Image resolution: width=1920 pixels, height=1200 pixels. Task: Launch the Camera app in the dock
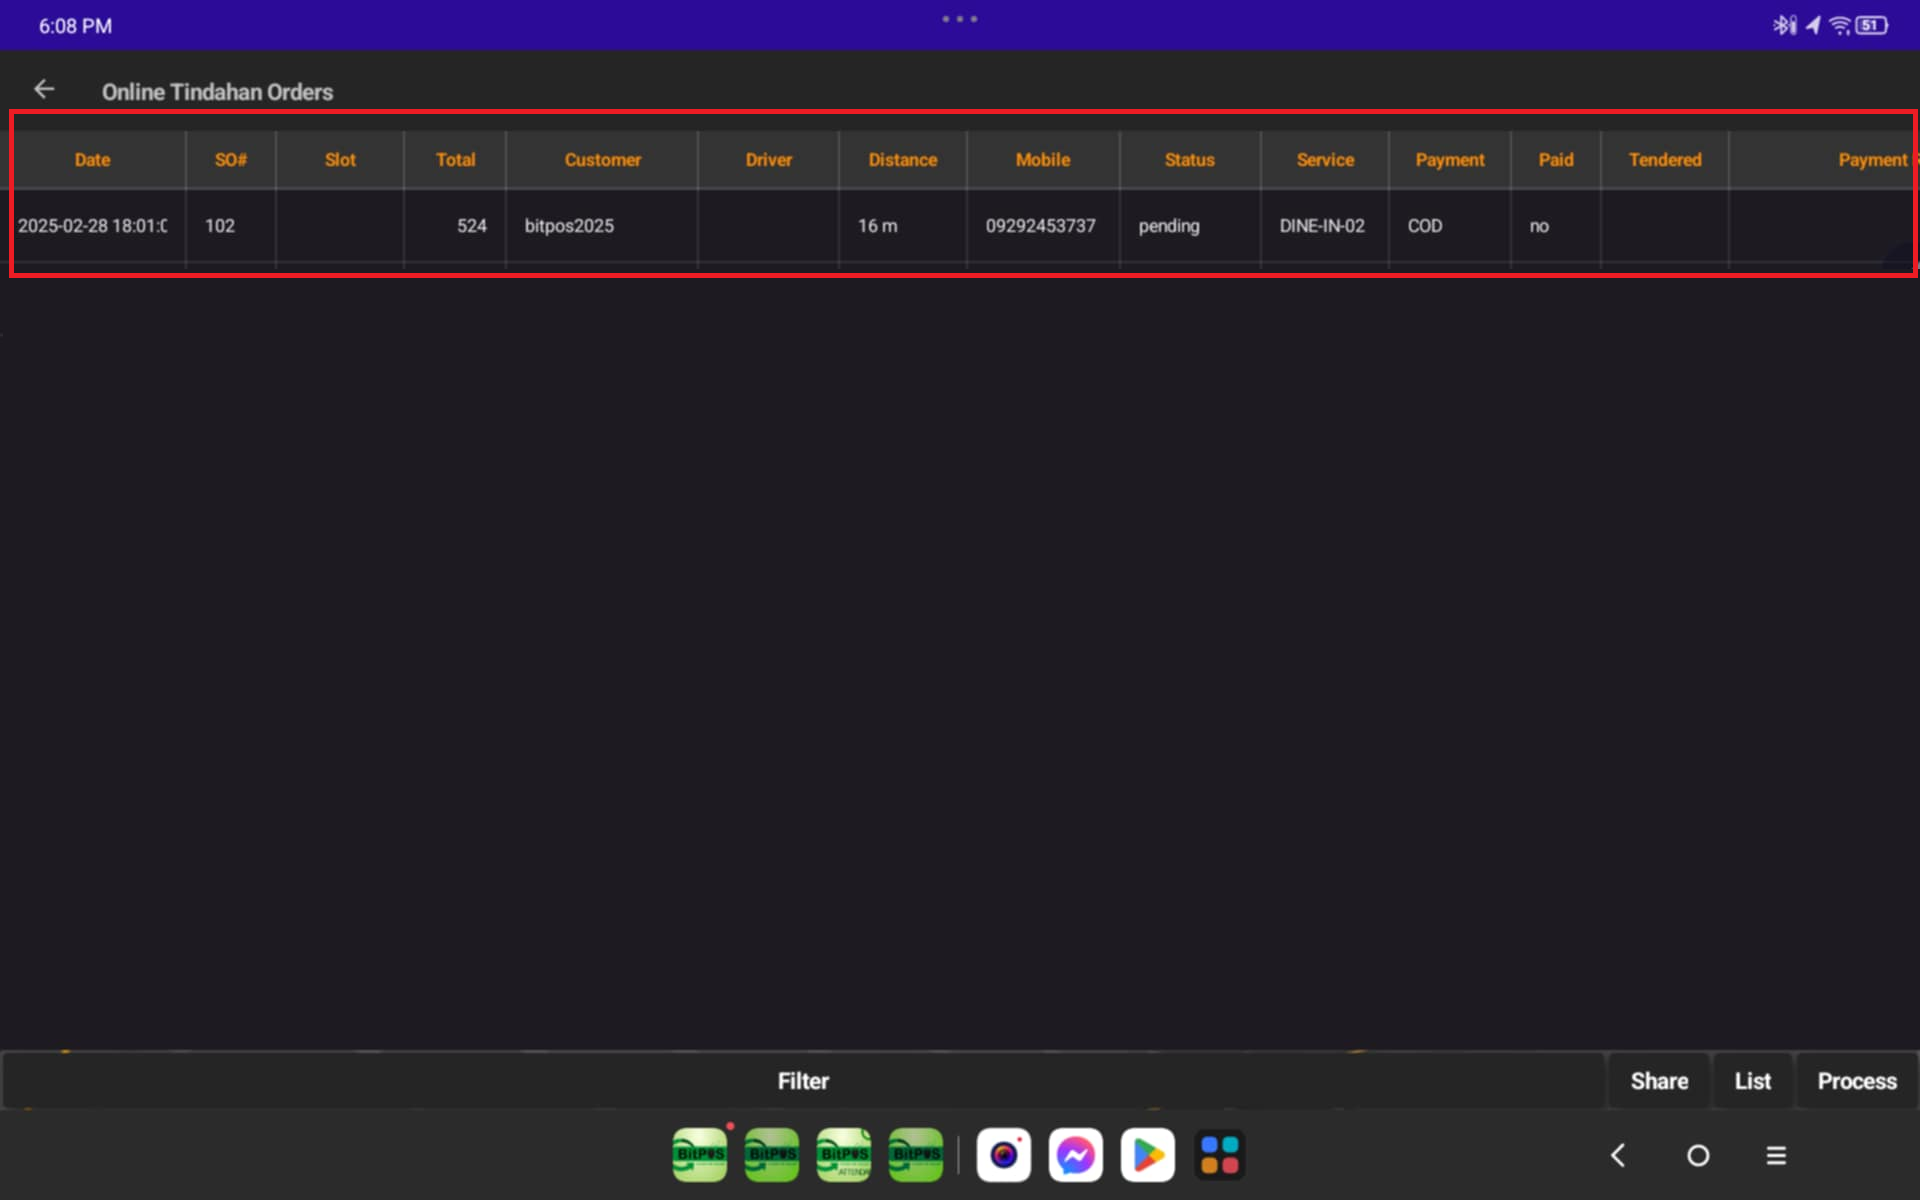coord(1004,1155)
